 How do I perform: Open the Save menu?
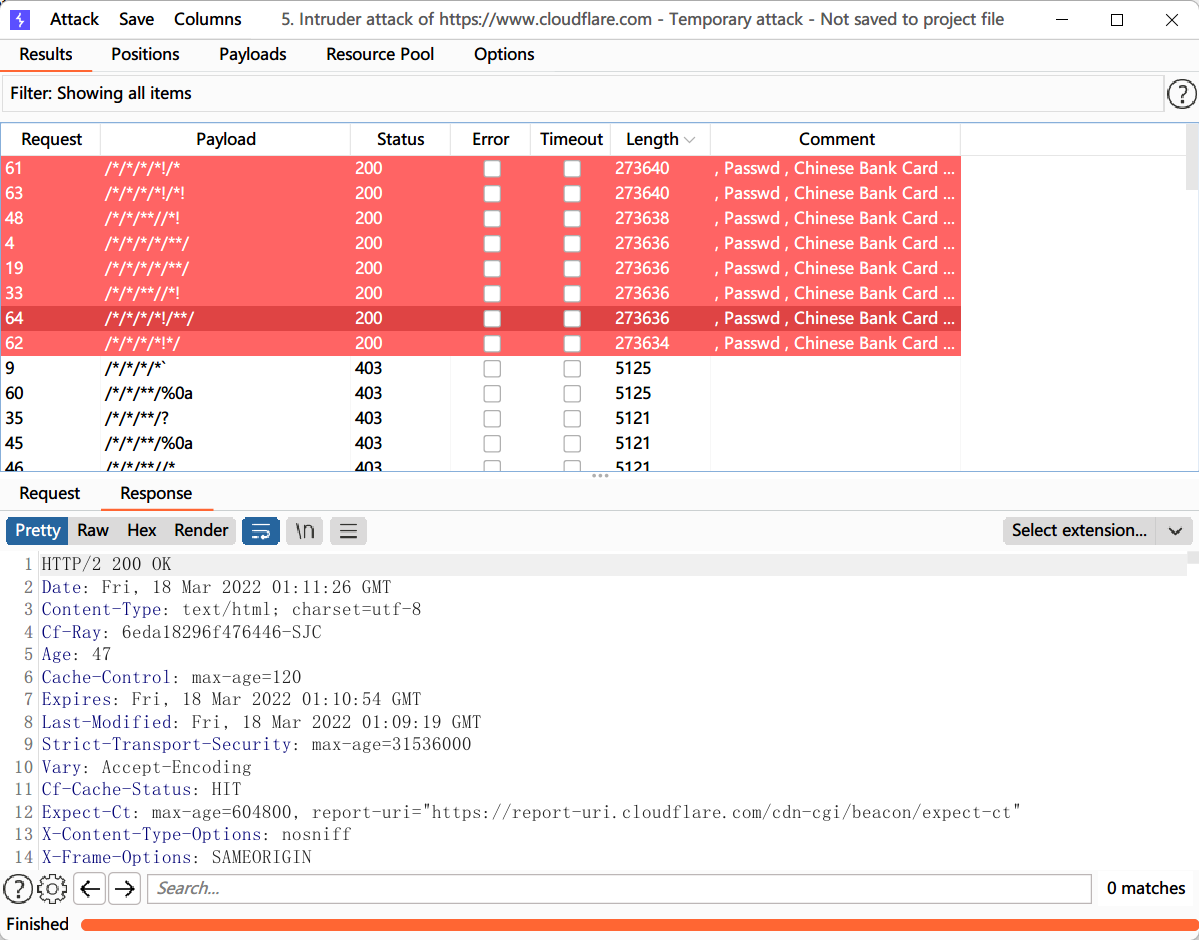[136, 20]
